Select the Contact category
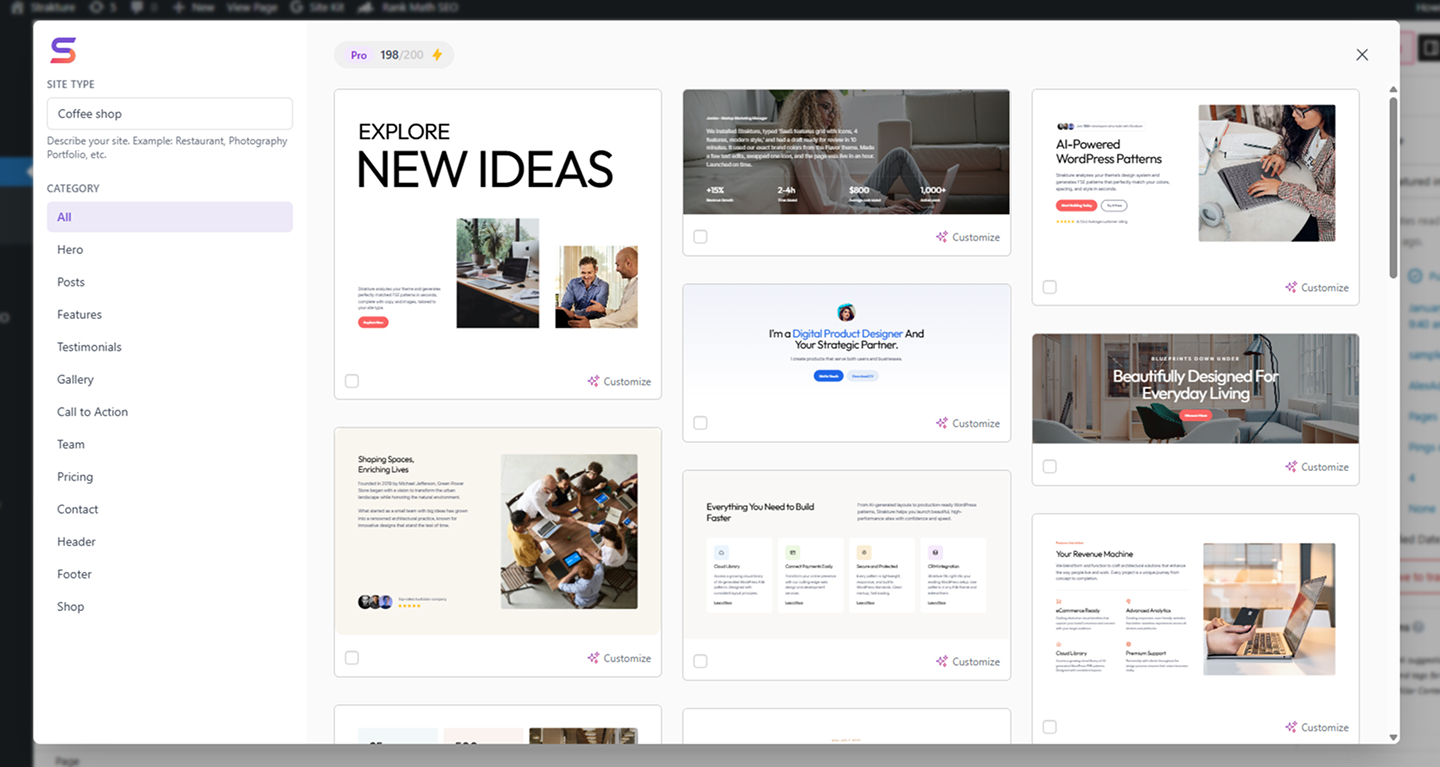 pyautogui.click(x=170, y=510)
